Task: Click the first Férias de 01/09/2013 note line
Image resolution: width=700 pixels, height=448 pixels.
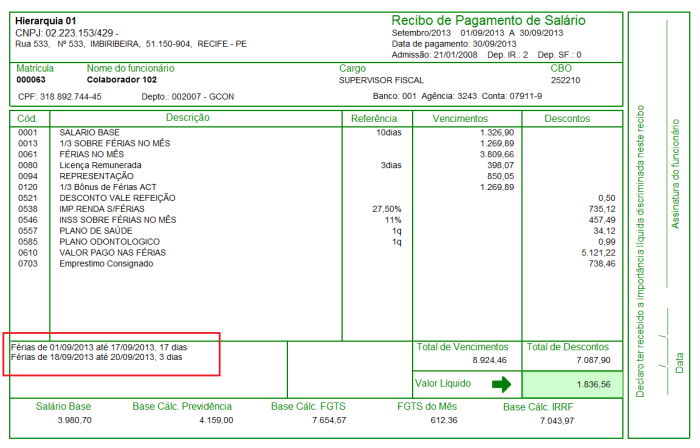Action: (99, 347)
